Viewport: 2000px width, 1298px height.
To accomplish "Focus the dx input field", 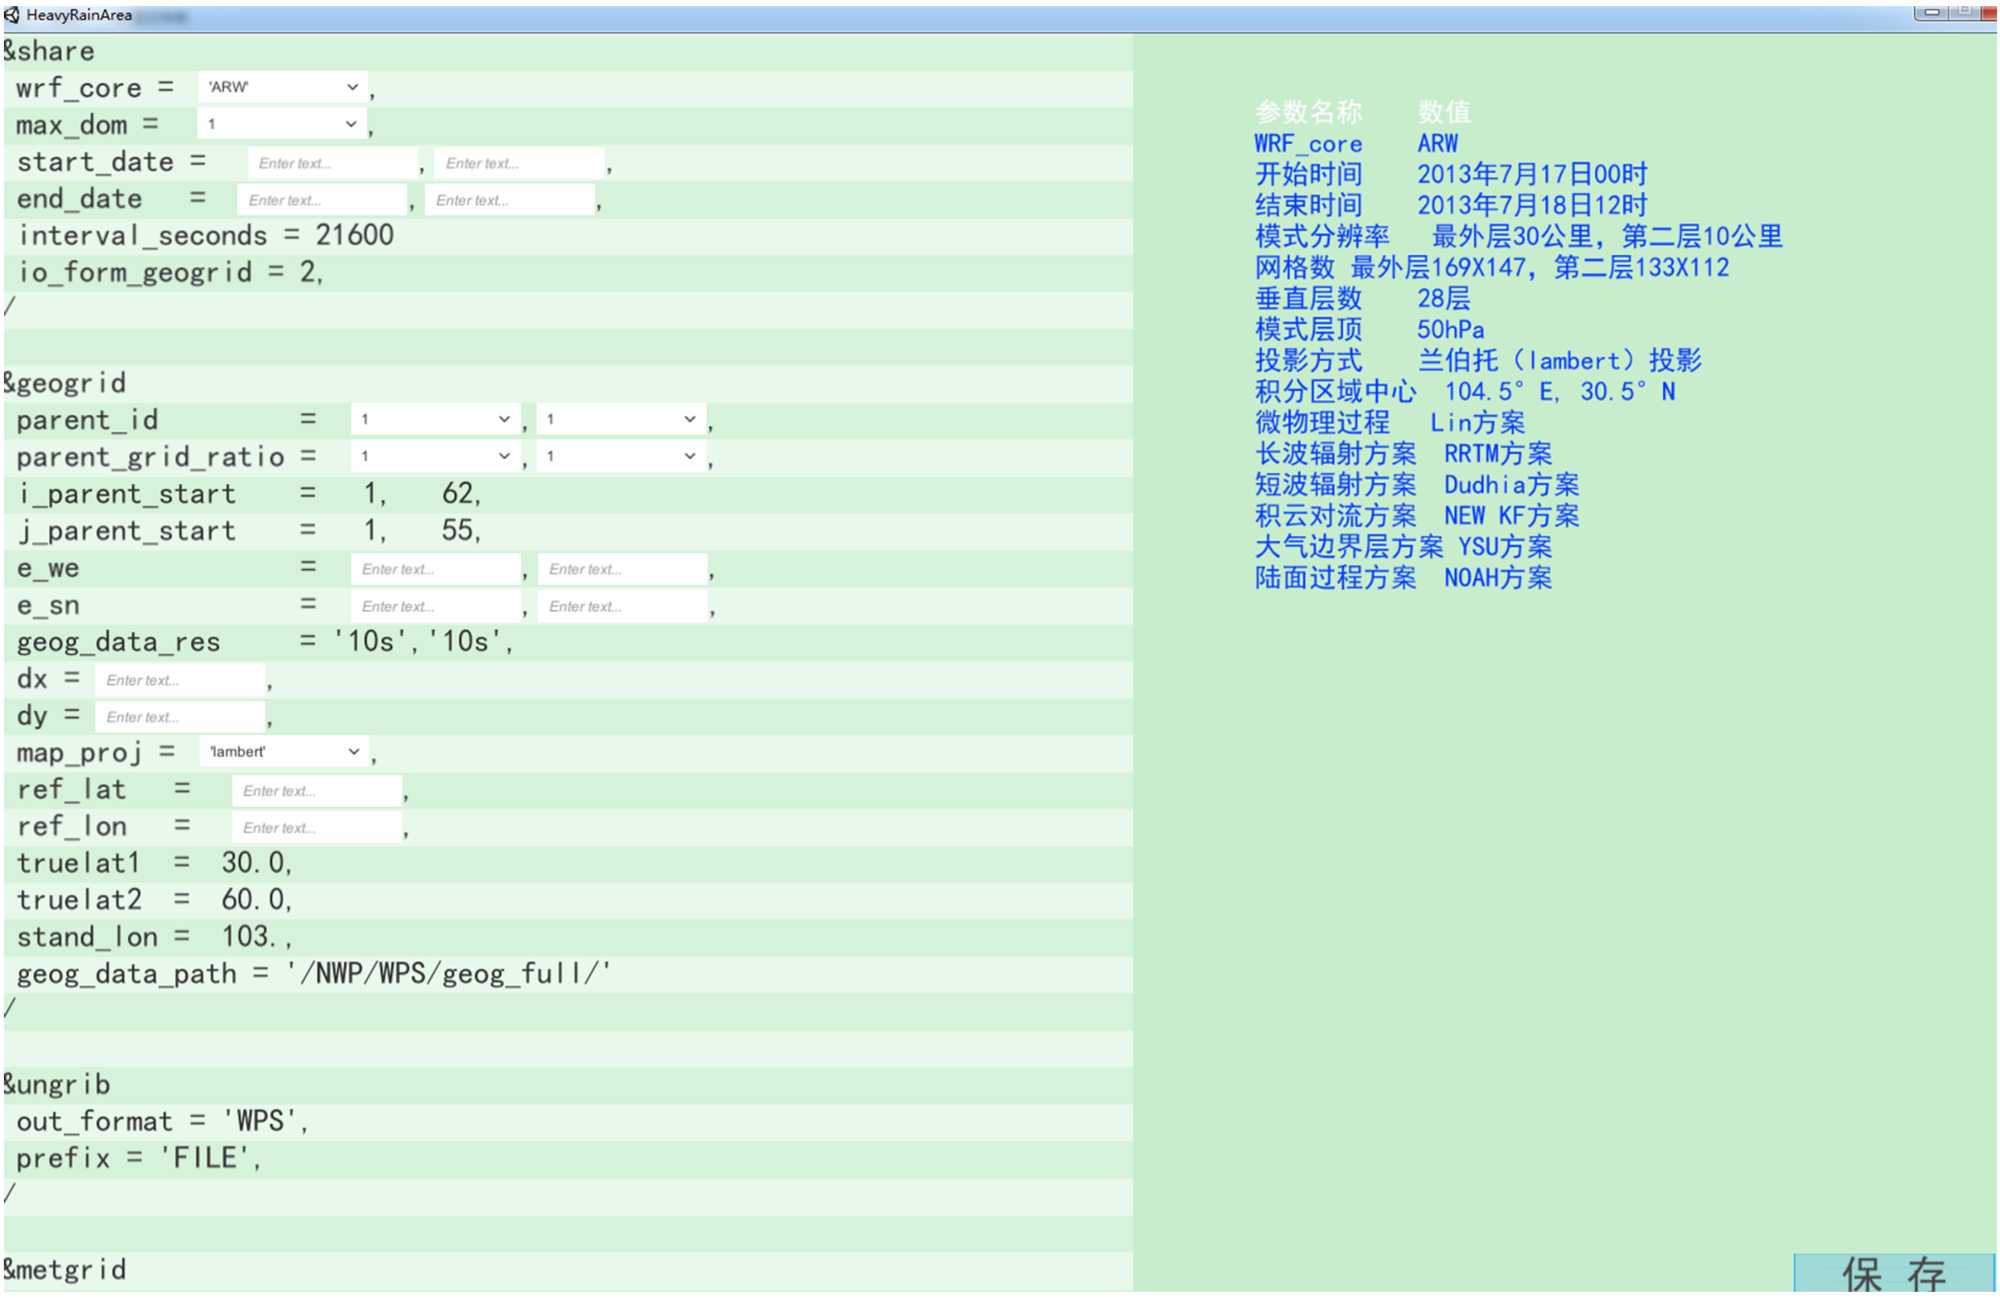I will (x=180, y=680).
